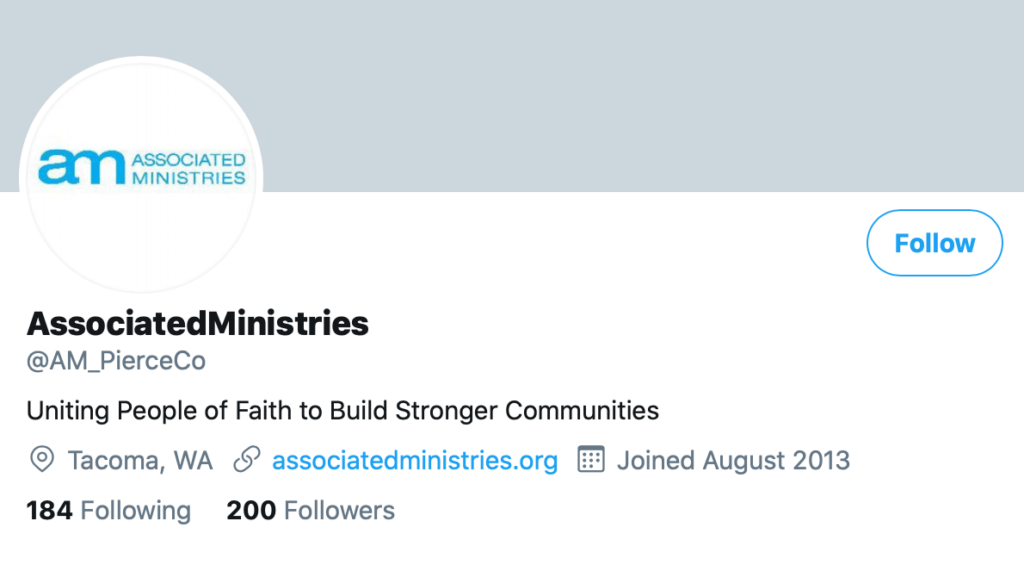View the 184 Following list
1024x577 pixels.
(x=108, y=511)
